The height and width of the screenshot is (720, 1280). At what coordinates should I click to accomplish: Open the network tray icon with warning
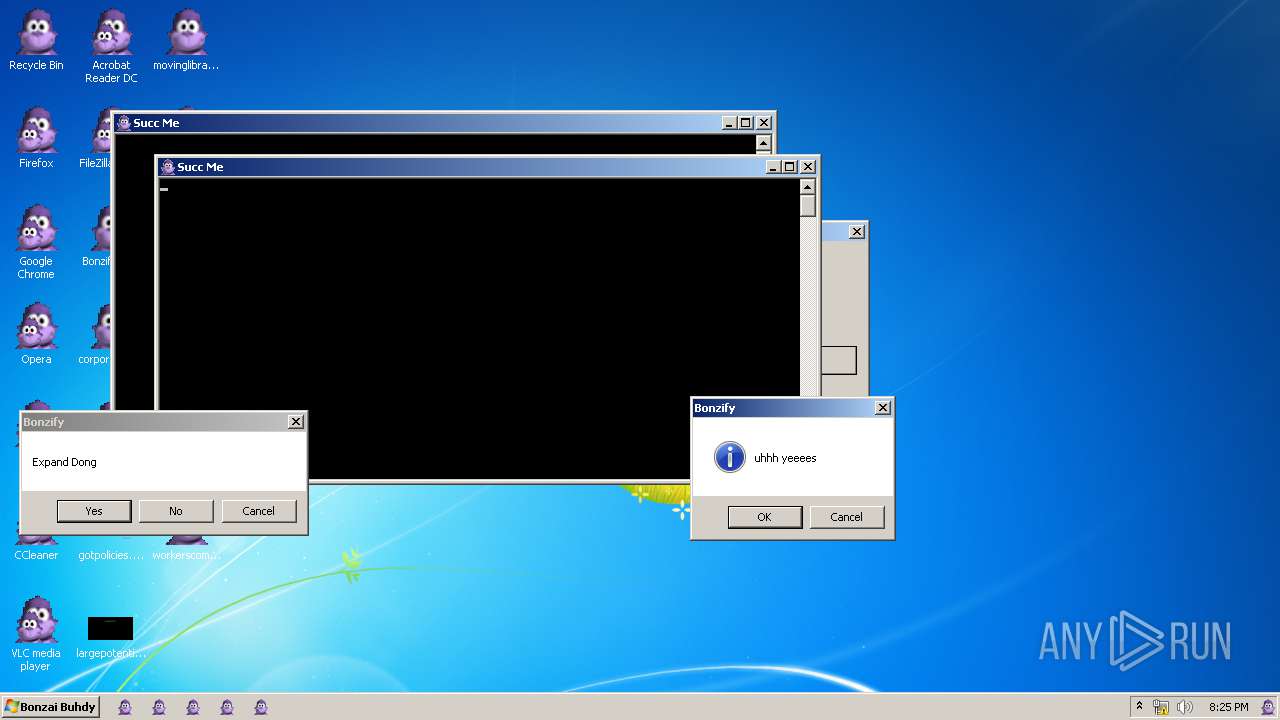(1161, 707)
